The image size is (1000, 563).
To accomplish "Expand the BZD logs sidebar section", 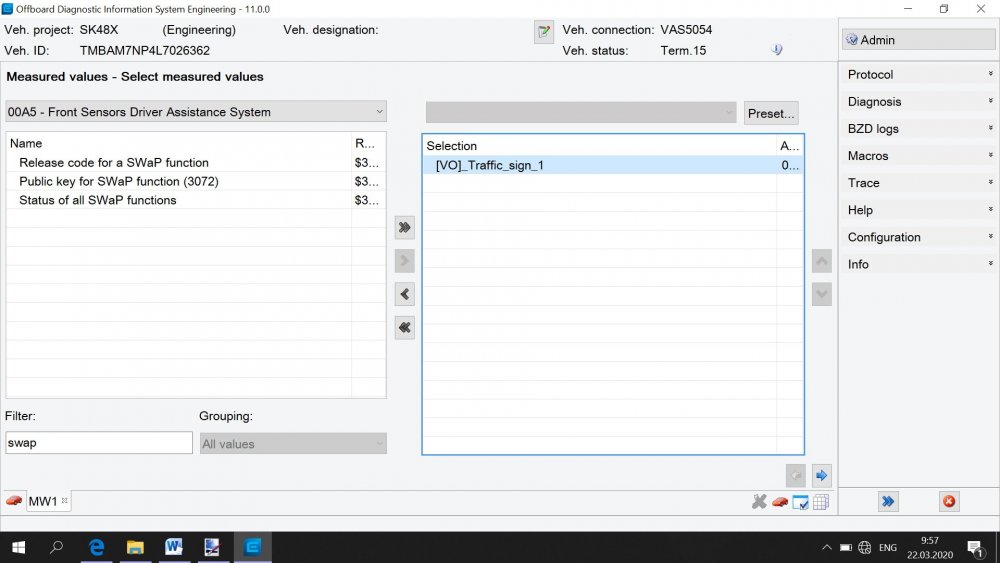I will 918,129.
